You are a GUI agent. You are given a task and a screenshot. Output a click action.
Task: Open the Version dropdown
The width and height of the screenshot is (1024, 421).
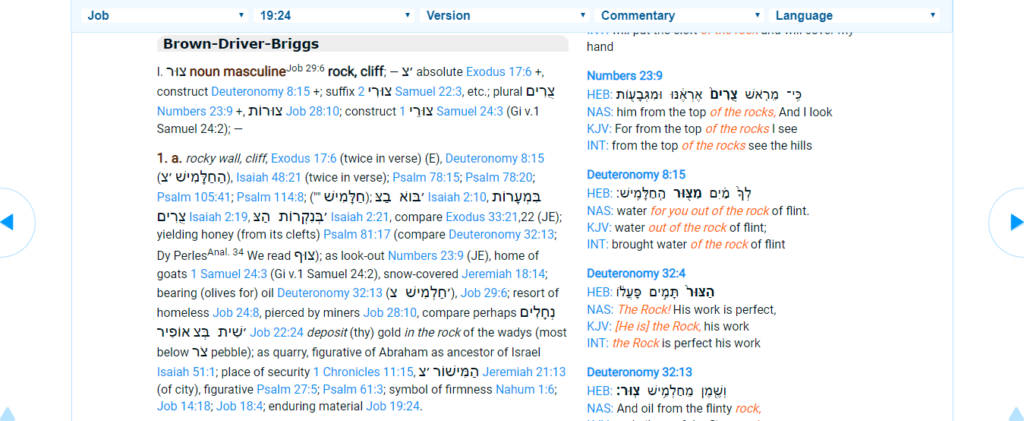(x=505, y=15)
